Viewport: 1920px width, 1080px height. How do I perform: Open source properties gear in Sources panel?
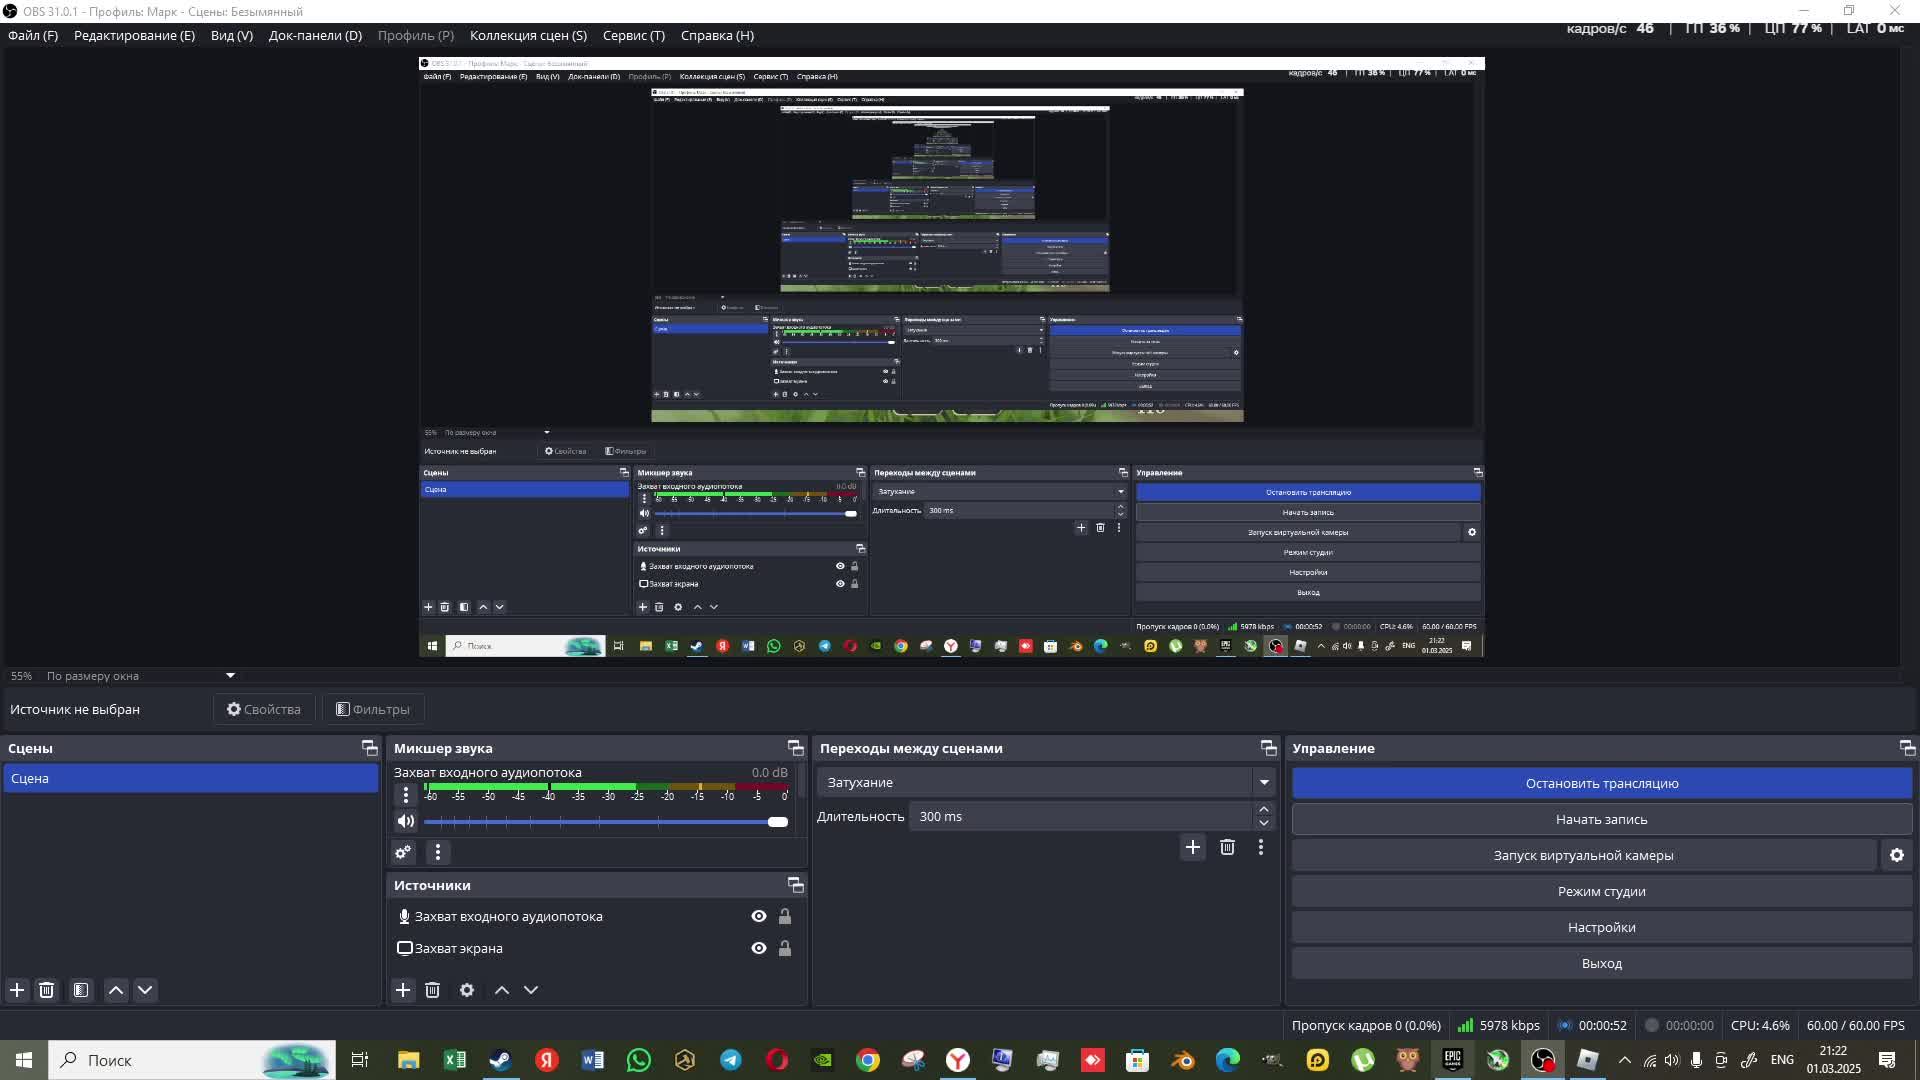click(x=467, y=990)
